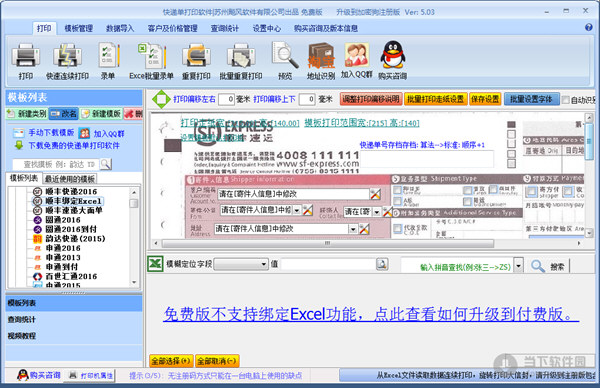Click the 批量设置字体 button
Image resolution: width=600 pixels, height=388 pixels.
click(531, 99)
